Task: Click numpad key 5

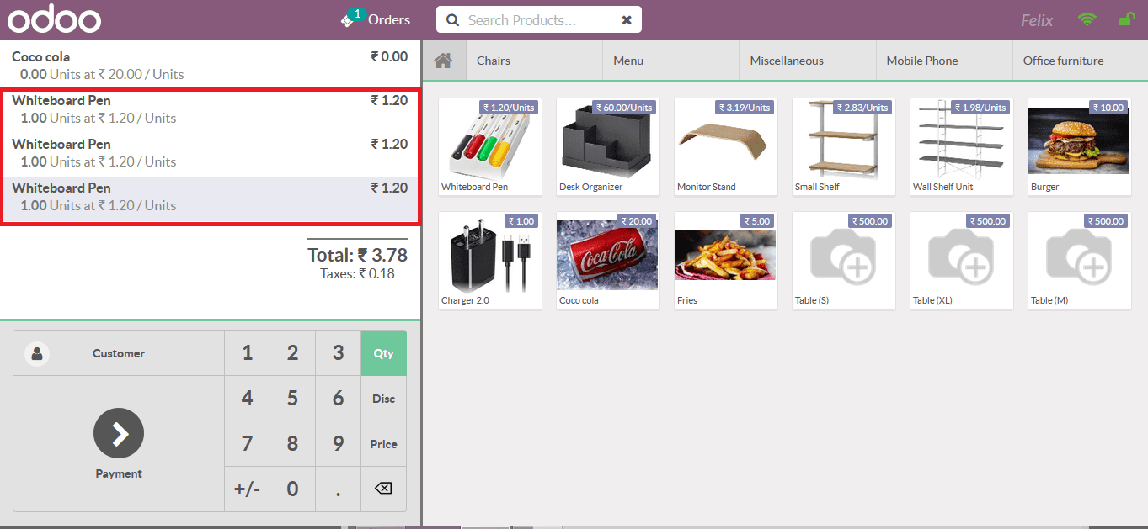Action: click(x=293, y=399)
